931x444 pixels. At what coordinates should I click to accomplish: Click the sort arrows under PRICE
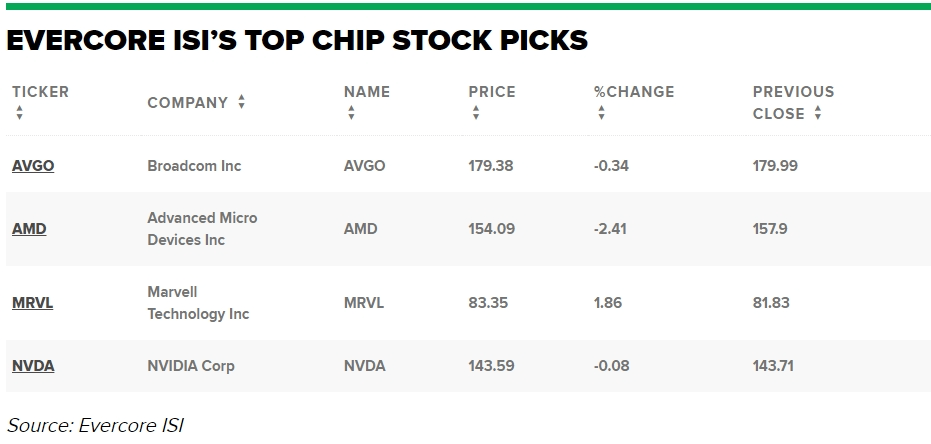pyautogui.click(x=476, y=112)
